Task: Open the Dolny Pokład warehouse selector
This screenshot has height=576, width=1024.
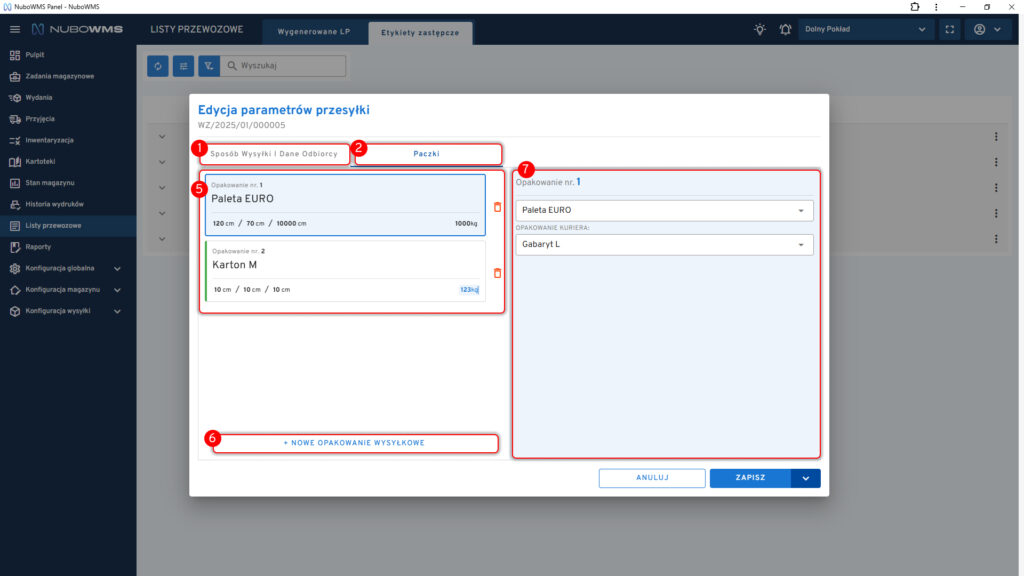Action: tap(866, 29)
